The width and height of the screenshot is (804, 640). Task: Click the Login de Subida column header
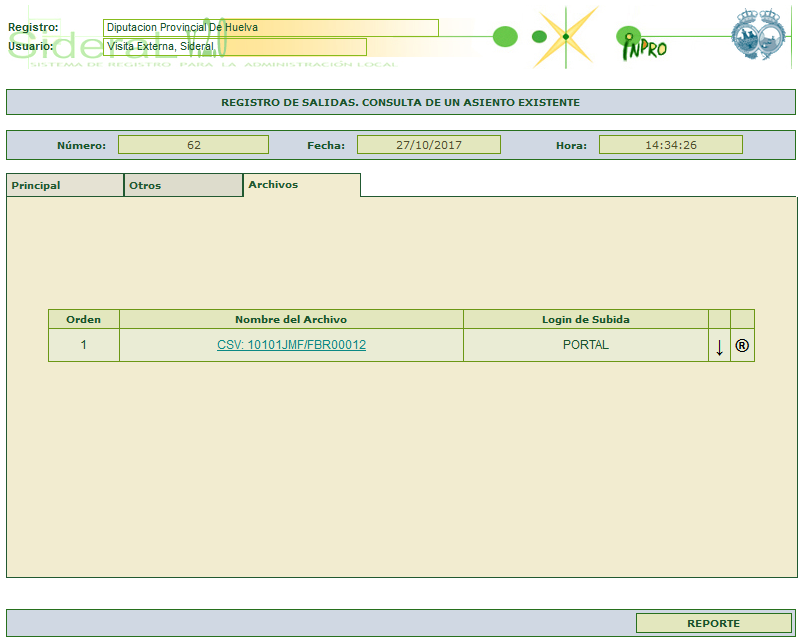tap(586, 319)
